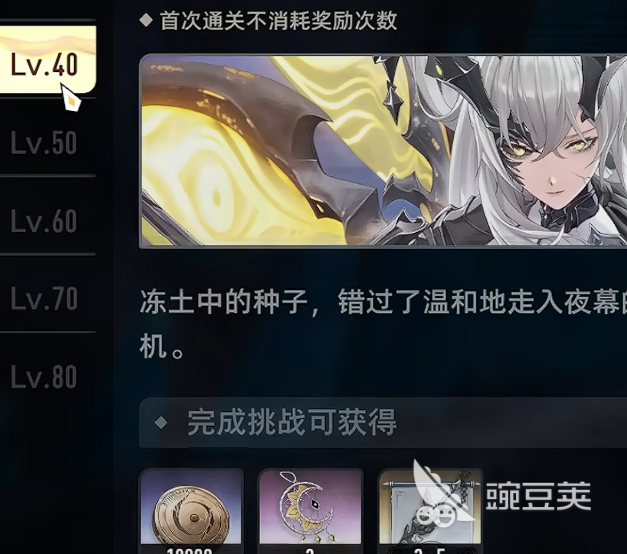Click the 首次通关不消耗奖励次数 notice text
The image size is (627, 554).
tap(279, 20)
